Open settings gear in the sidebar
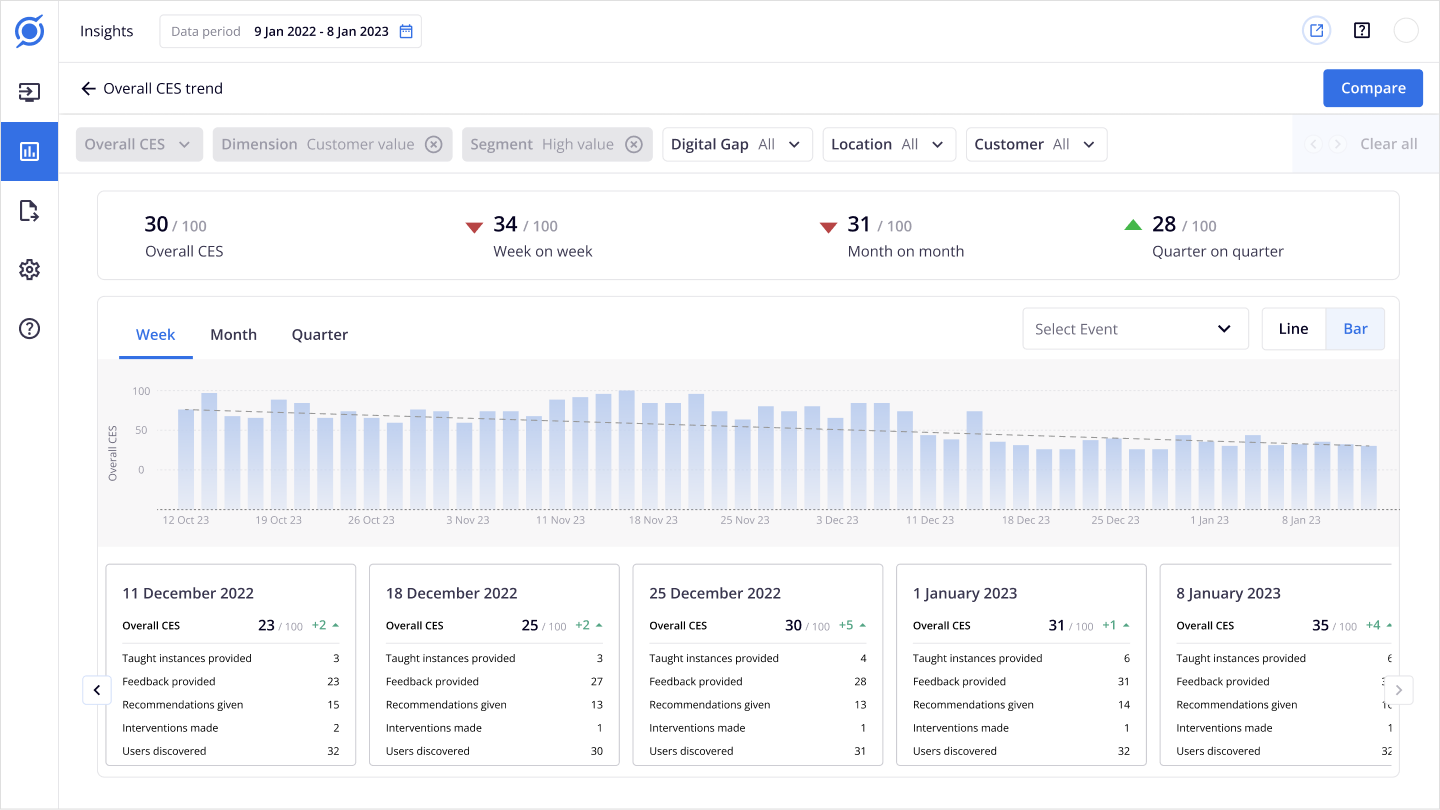Screen dimensions: 1440x810 (x=29, y=270)
